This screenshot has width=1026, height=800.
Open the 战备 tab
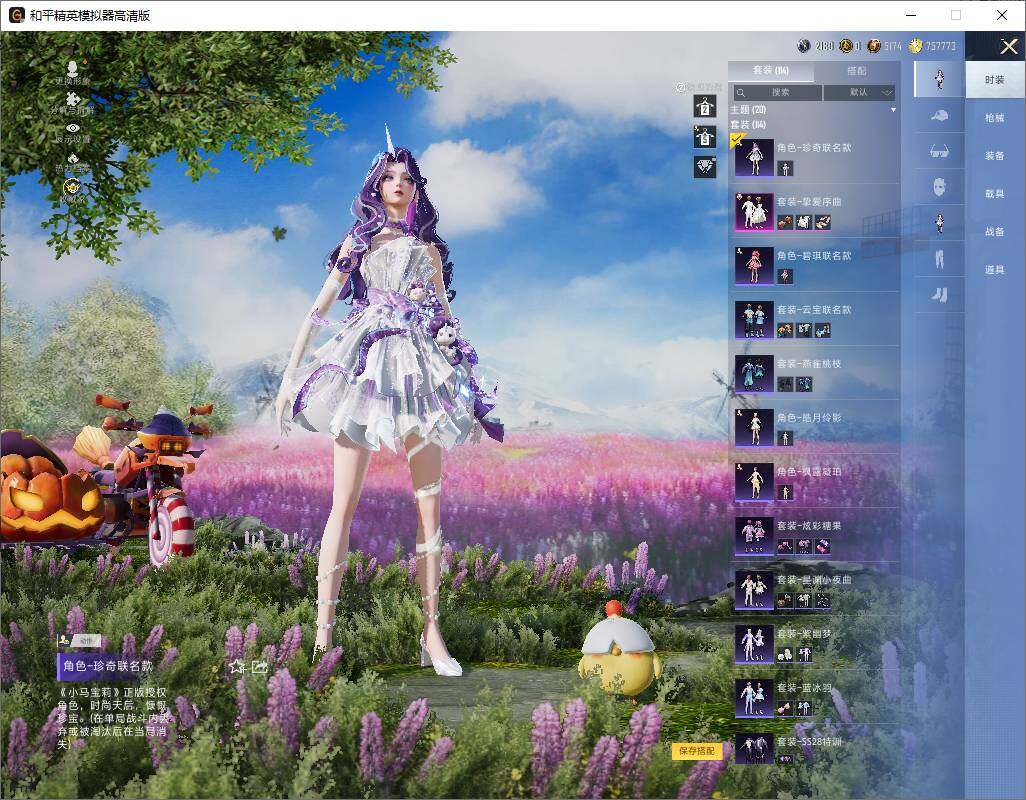[995, 232]
